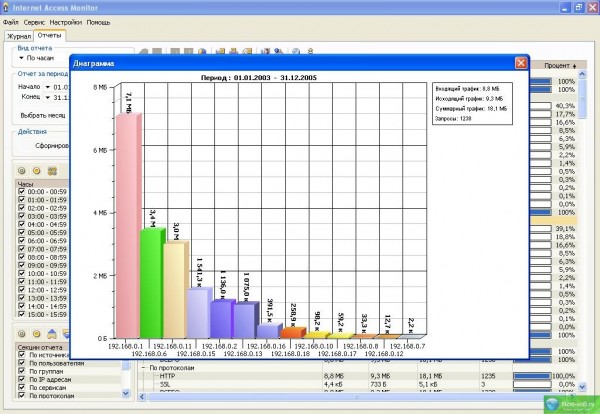Uncheck the По пользователям section checkbox
Image resolution: width=600 pixels, height=414 pixels.
click(21, 363)
